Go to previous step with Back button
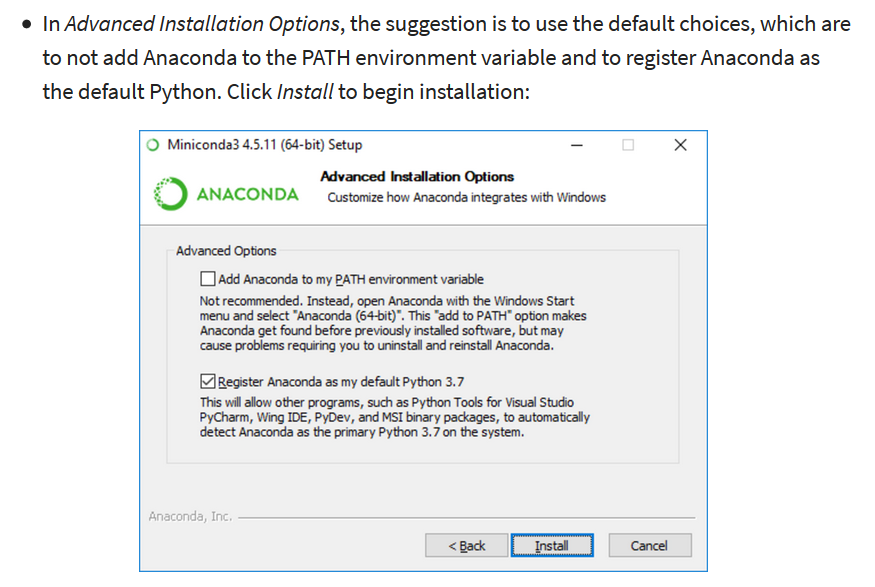 tap(467, 545)
